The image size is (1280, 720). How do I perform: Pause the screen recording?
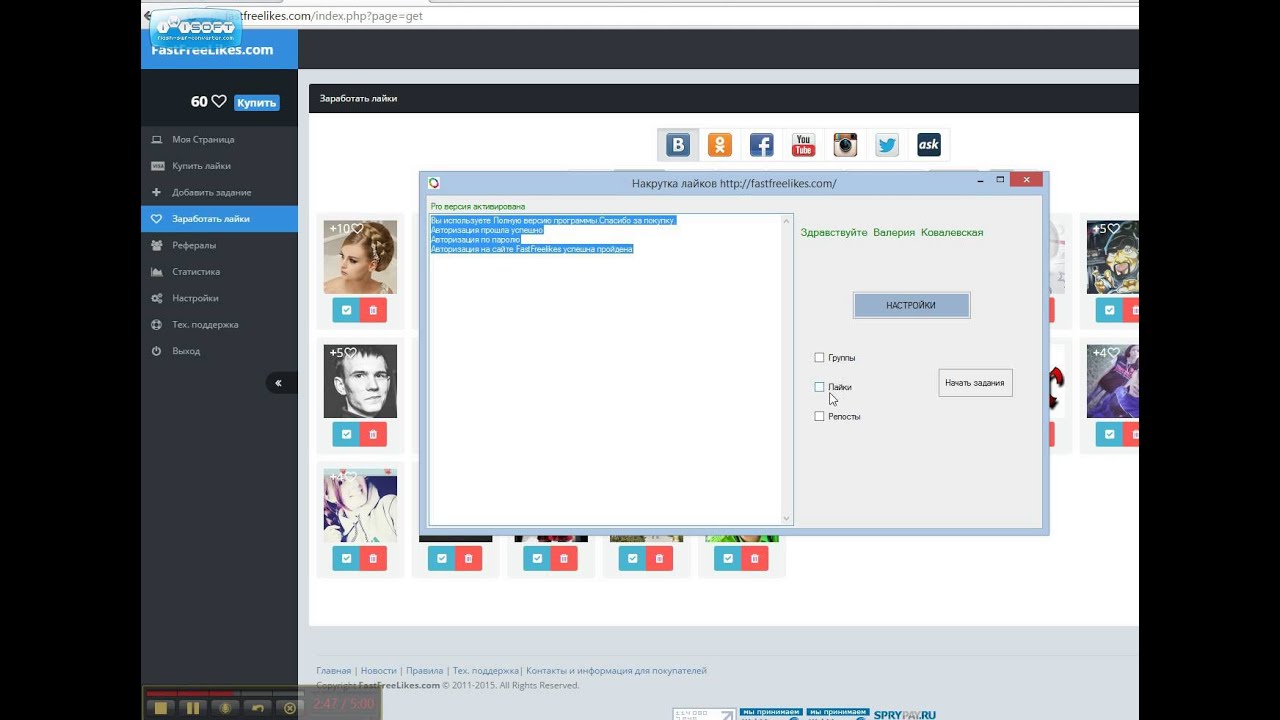pos(193,708)
